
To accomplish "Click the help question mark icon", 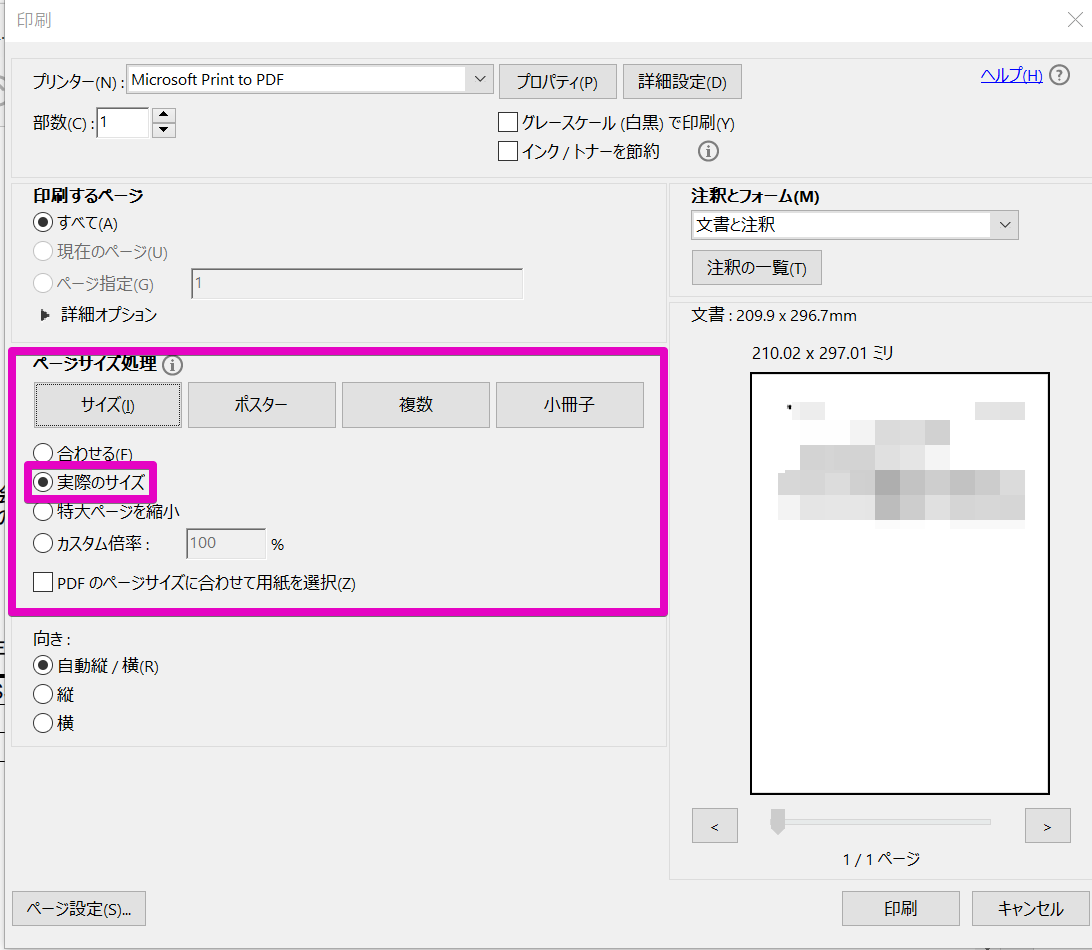I will 1059,75.
